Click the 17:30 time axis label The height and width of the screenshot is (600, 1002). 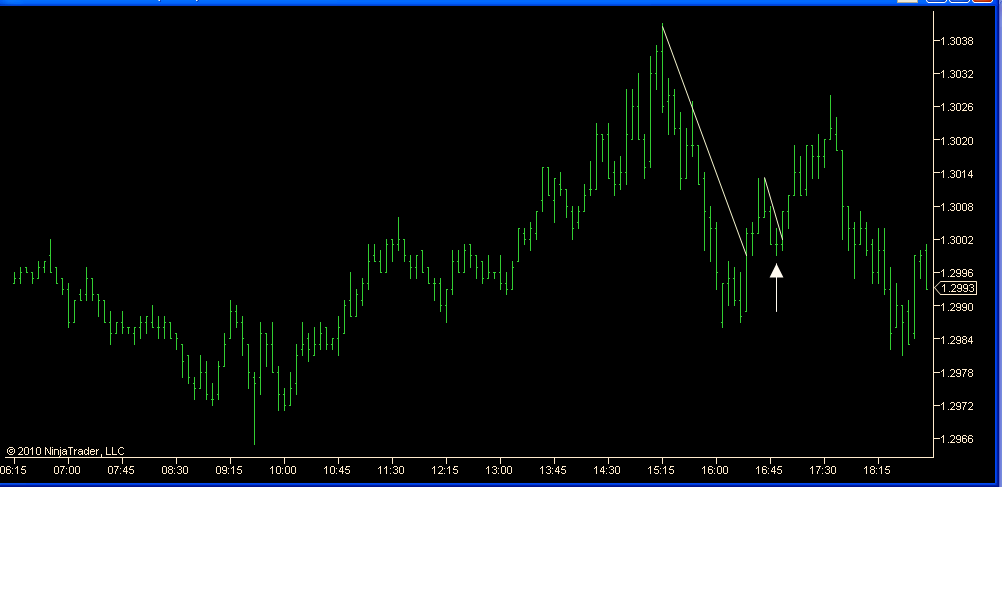822,470
